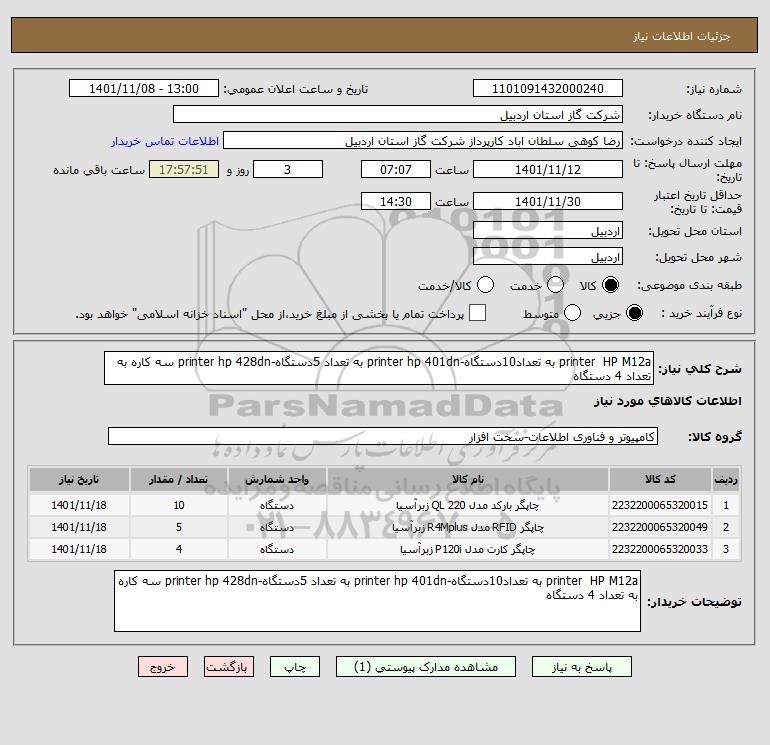Image resolution: width=770 pixels, height=745 pixels.
Task: Click the validity time field 14:30
Action: click(396, 201)
